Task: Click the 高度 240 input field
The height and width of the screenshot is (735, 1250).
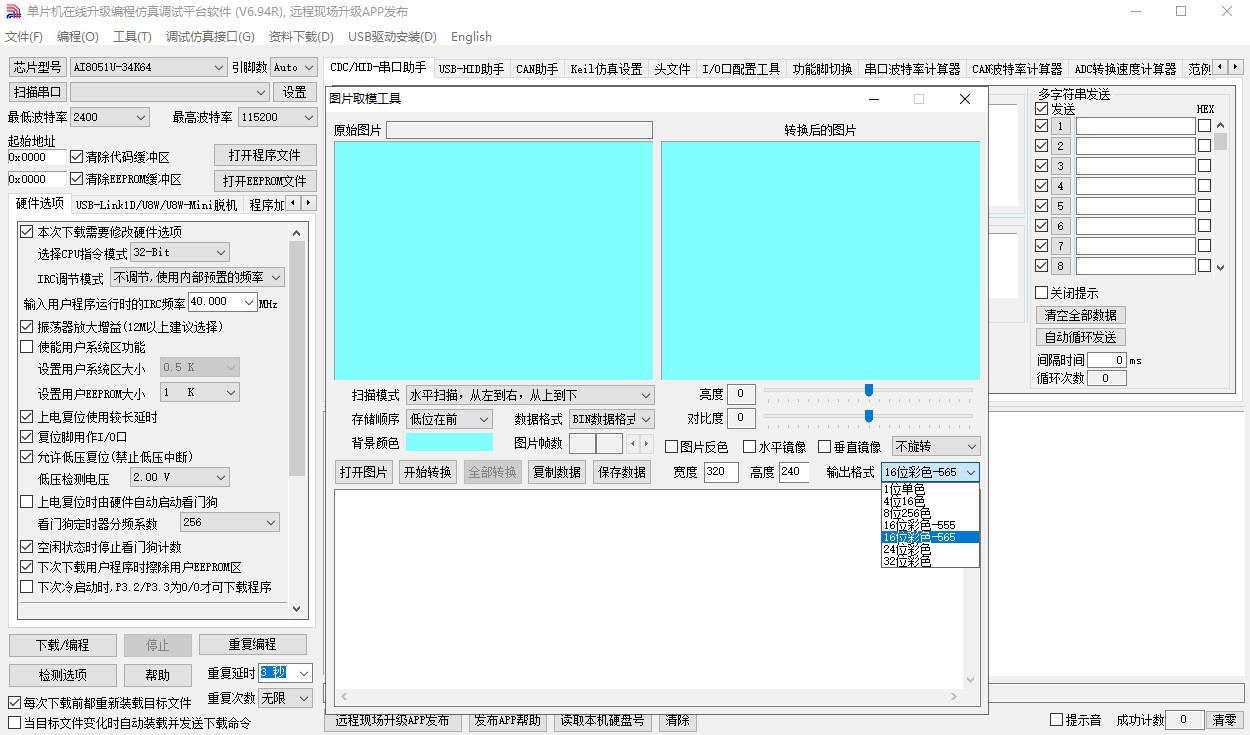Action: [794, 472]
